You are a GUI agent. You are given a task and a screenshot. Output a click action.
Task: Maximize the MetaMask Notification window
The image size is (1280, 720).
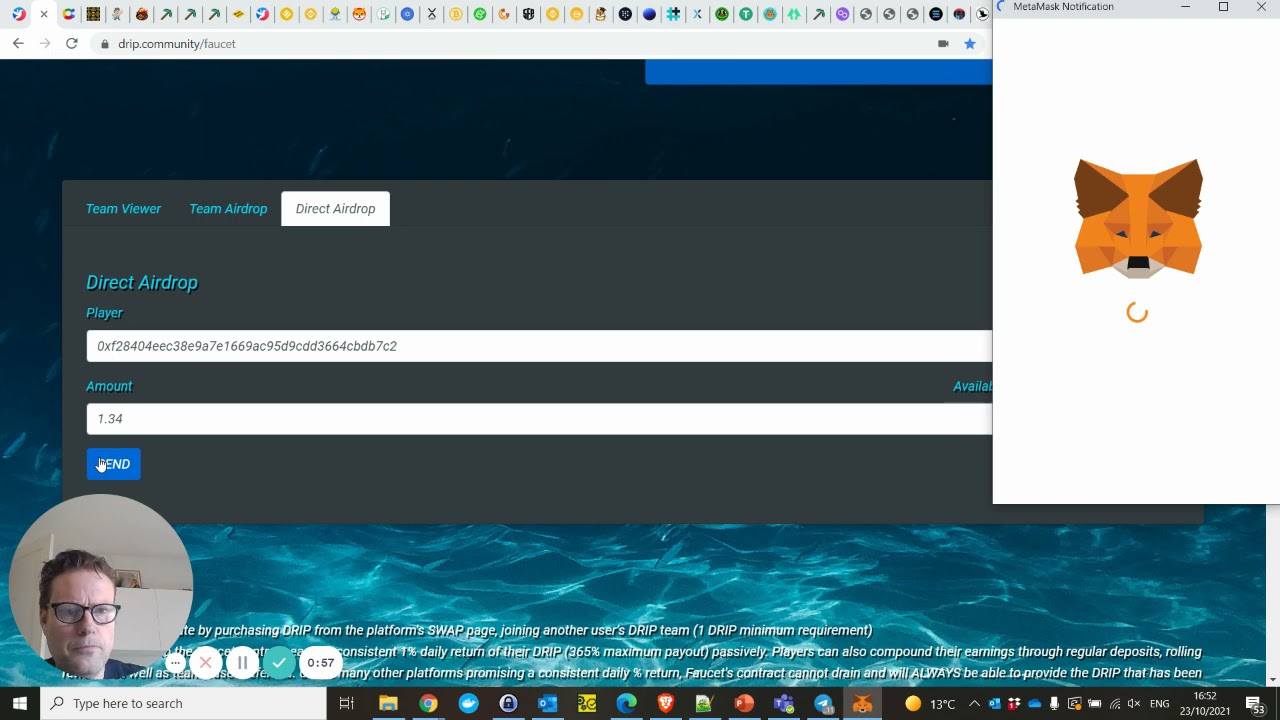[1223, 7]
